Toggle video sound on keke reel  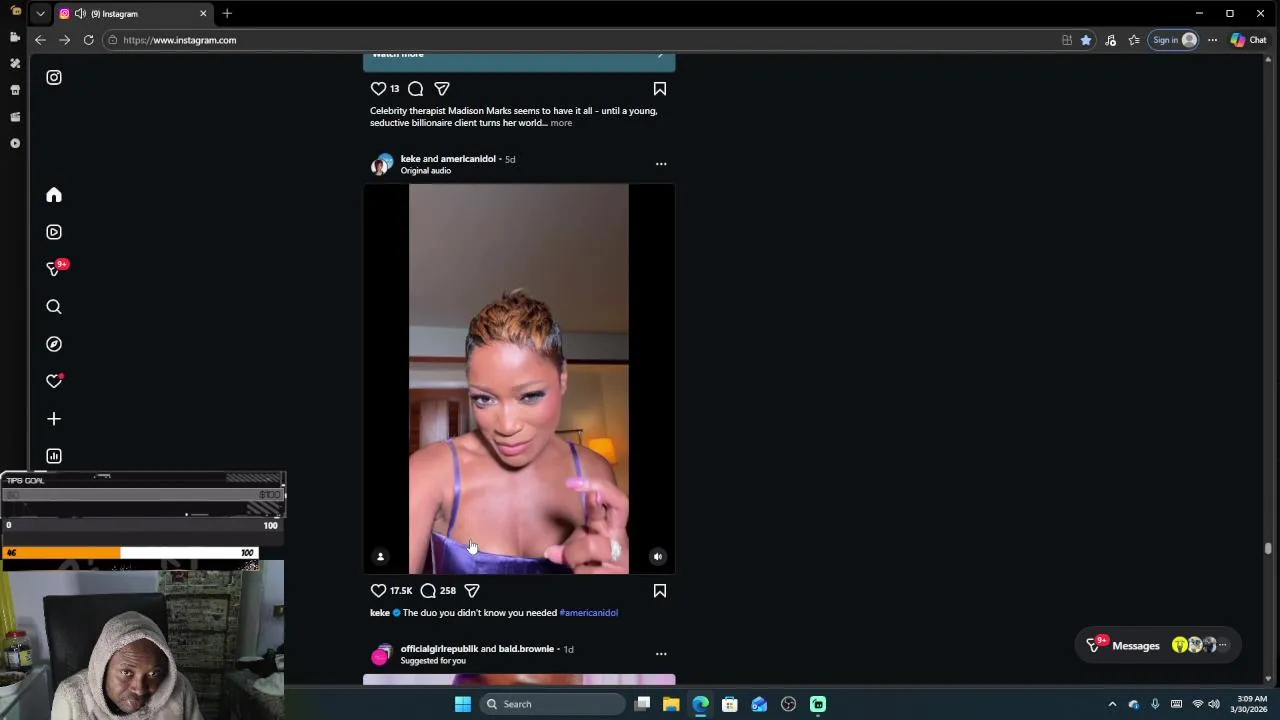(x=657, y=557)
